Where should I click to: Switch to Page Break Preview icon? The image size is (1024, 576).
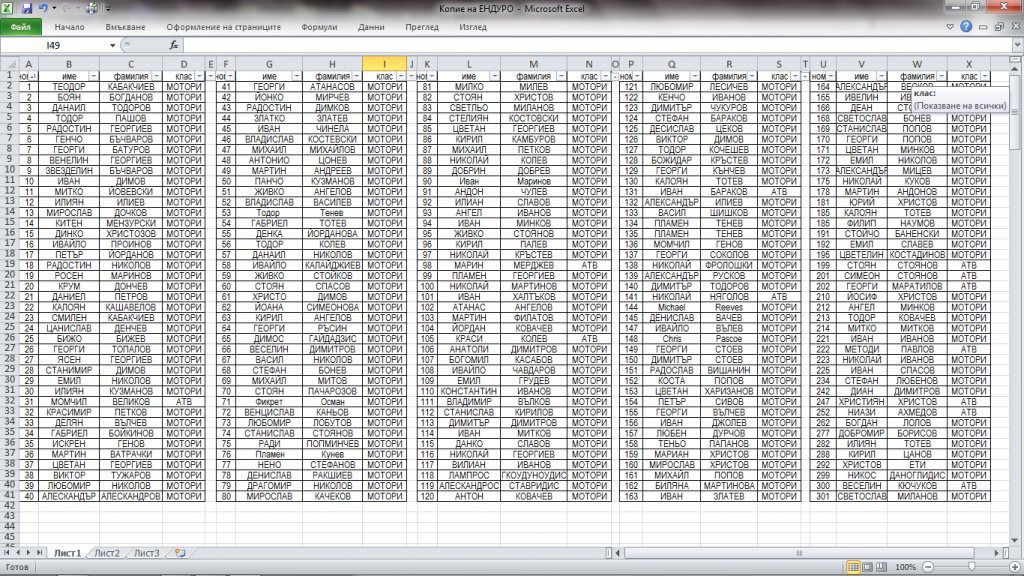(x=882, y=567)
